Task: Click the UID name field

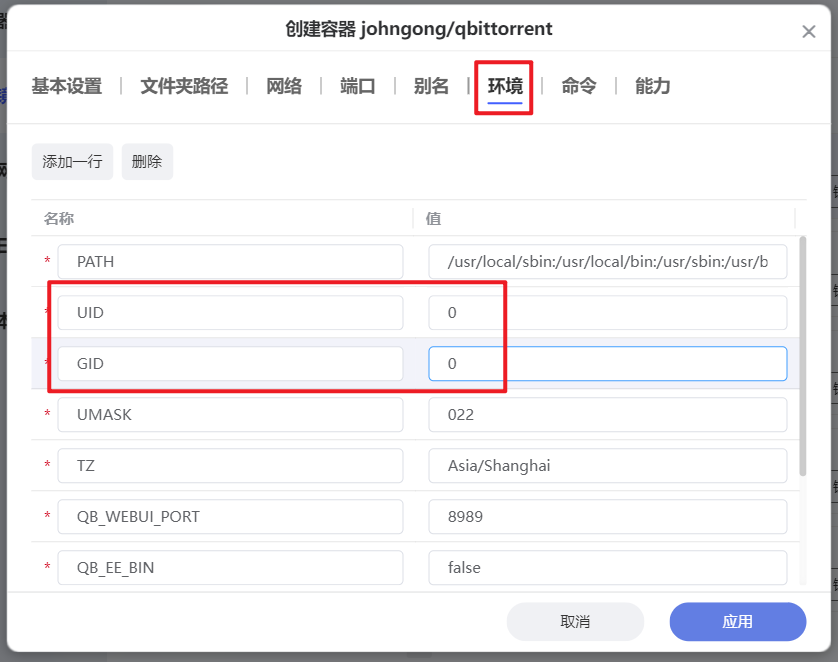Action: tap(230, 313)
